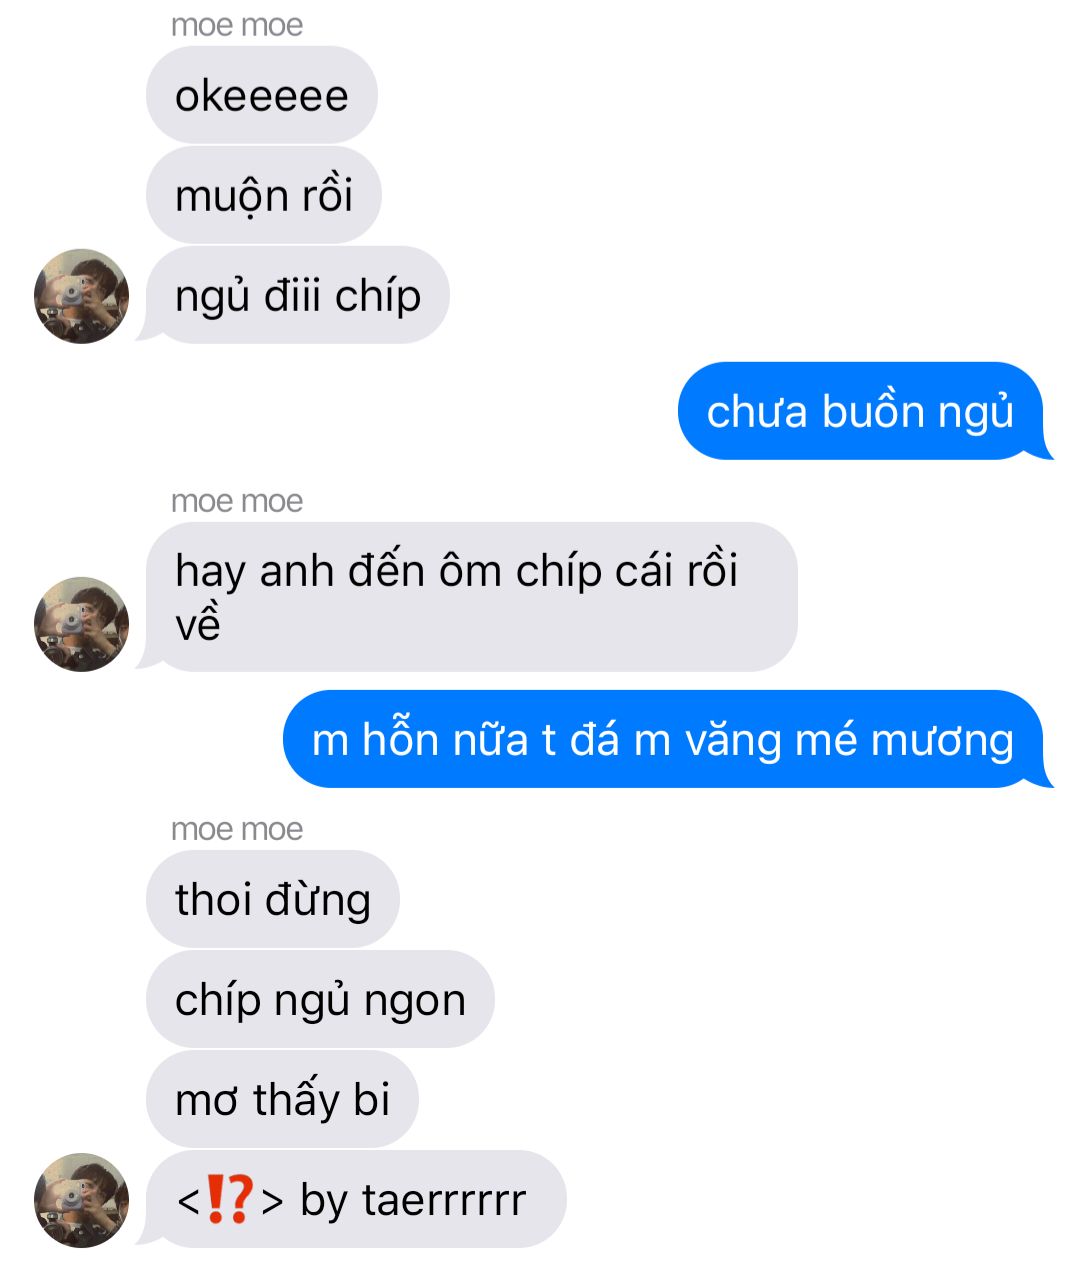Image resolution: width=1080 pixels, height=1270 pixels.
Task: Select the blue "chưa buồn ngủ" bubble
Action: 864,411
